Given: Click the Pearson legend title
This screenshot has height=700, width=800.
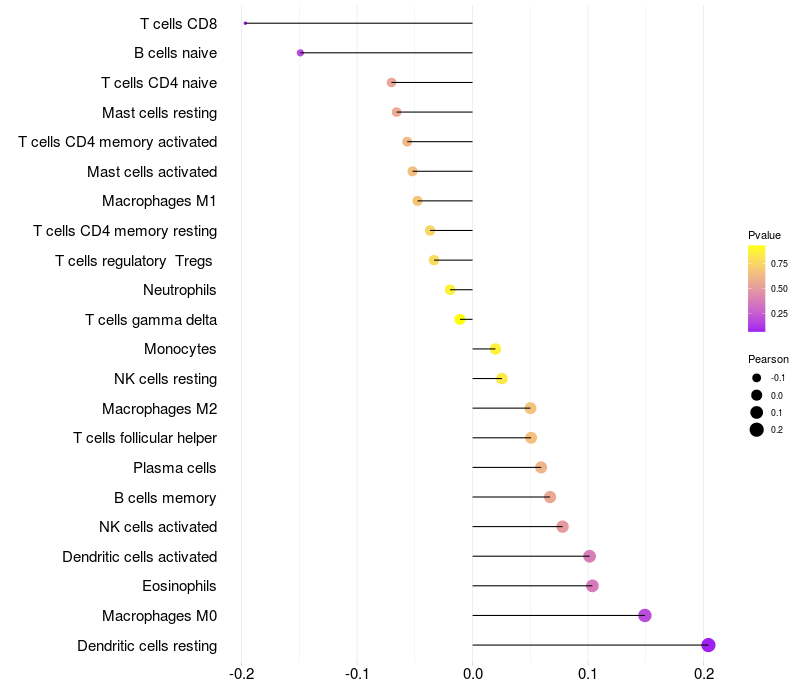Looking at the screenshot, I should (768, 359).
